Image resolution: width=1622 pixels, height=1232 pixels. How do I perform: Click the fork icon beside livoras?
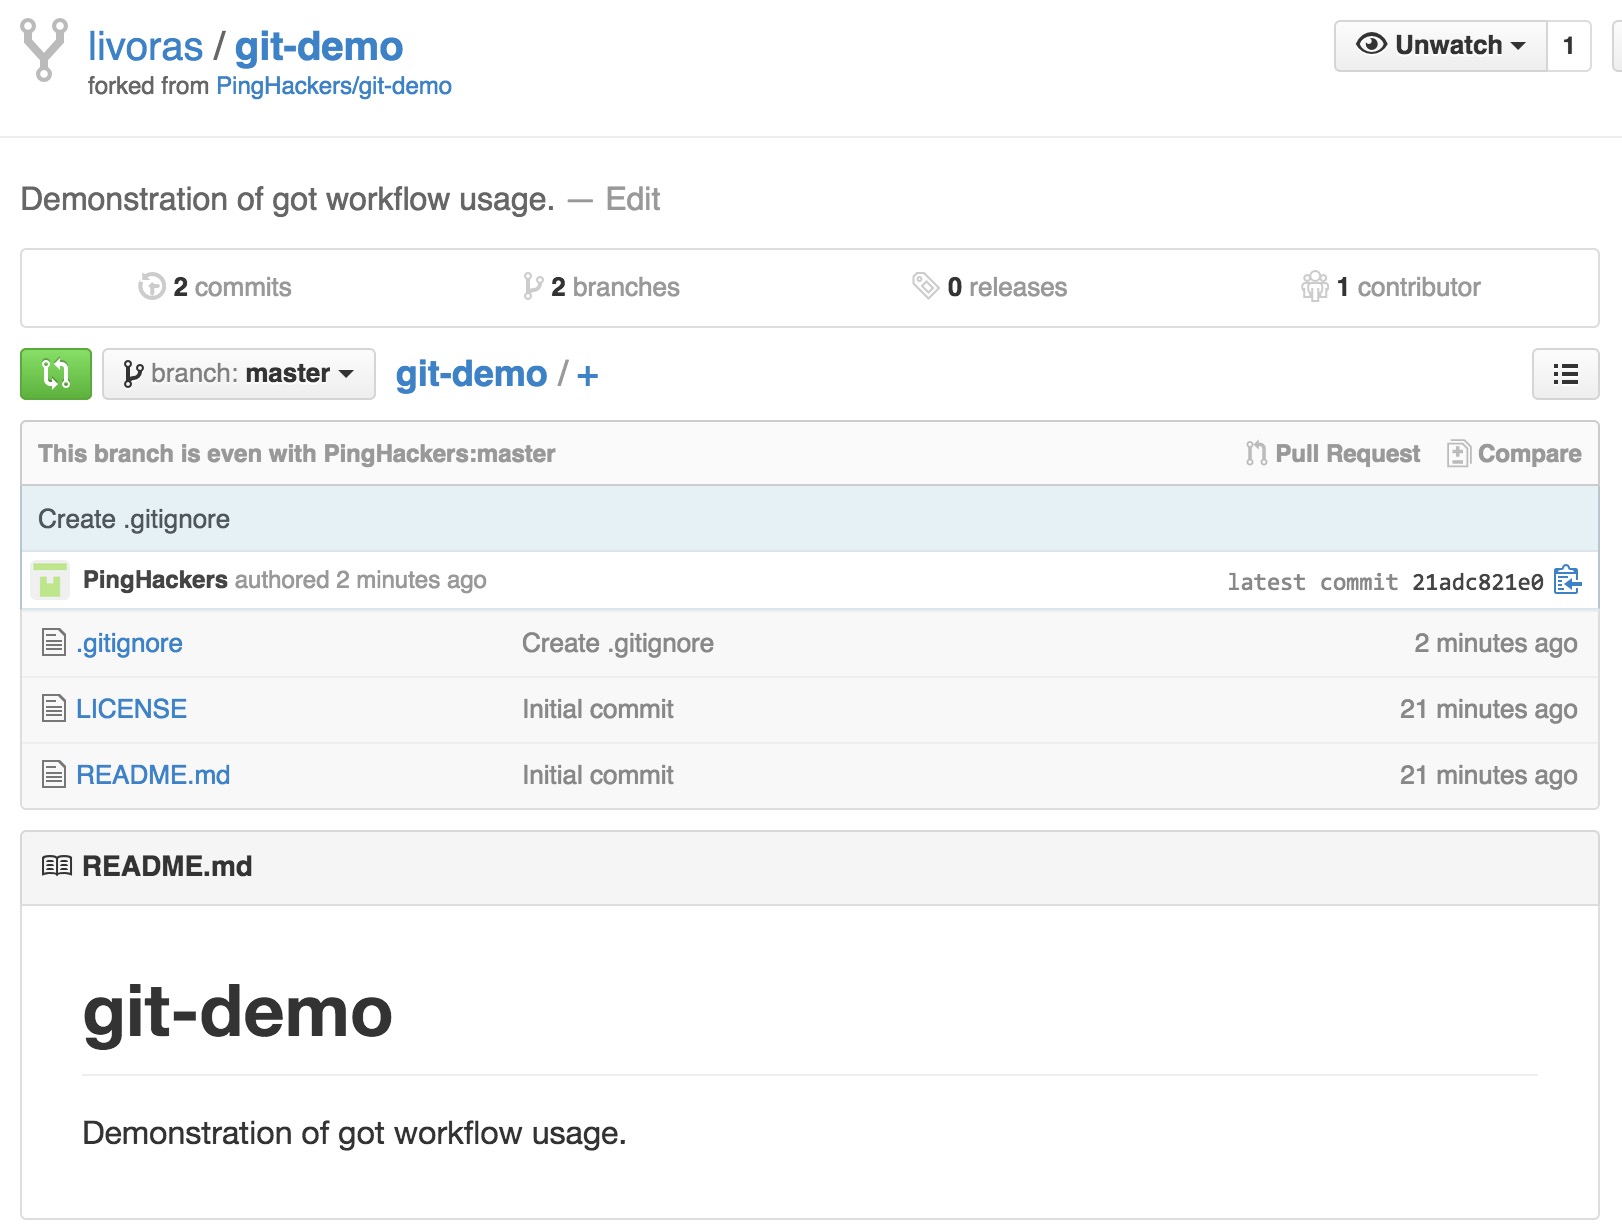click(44, 49)
